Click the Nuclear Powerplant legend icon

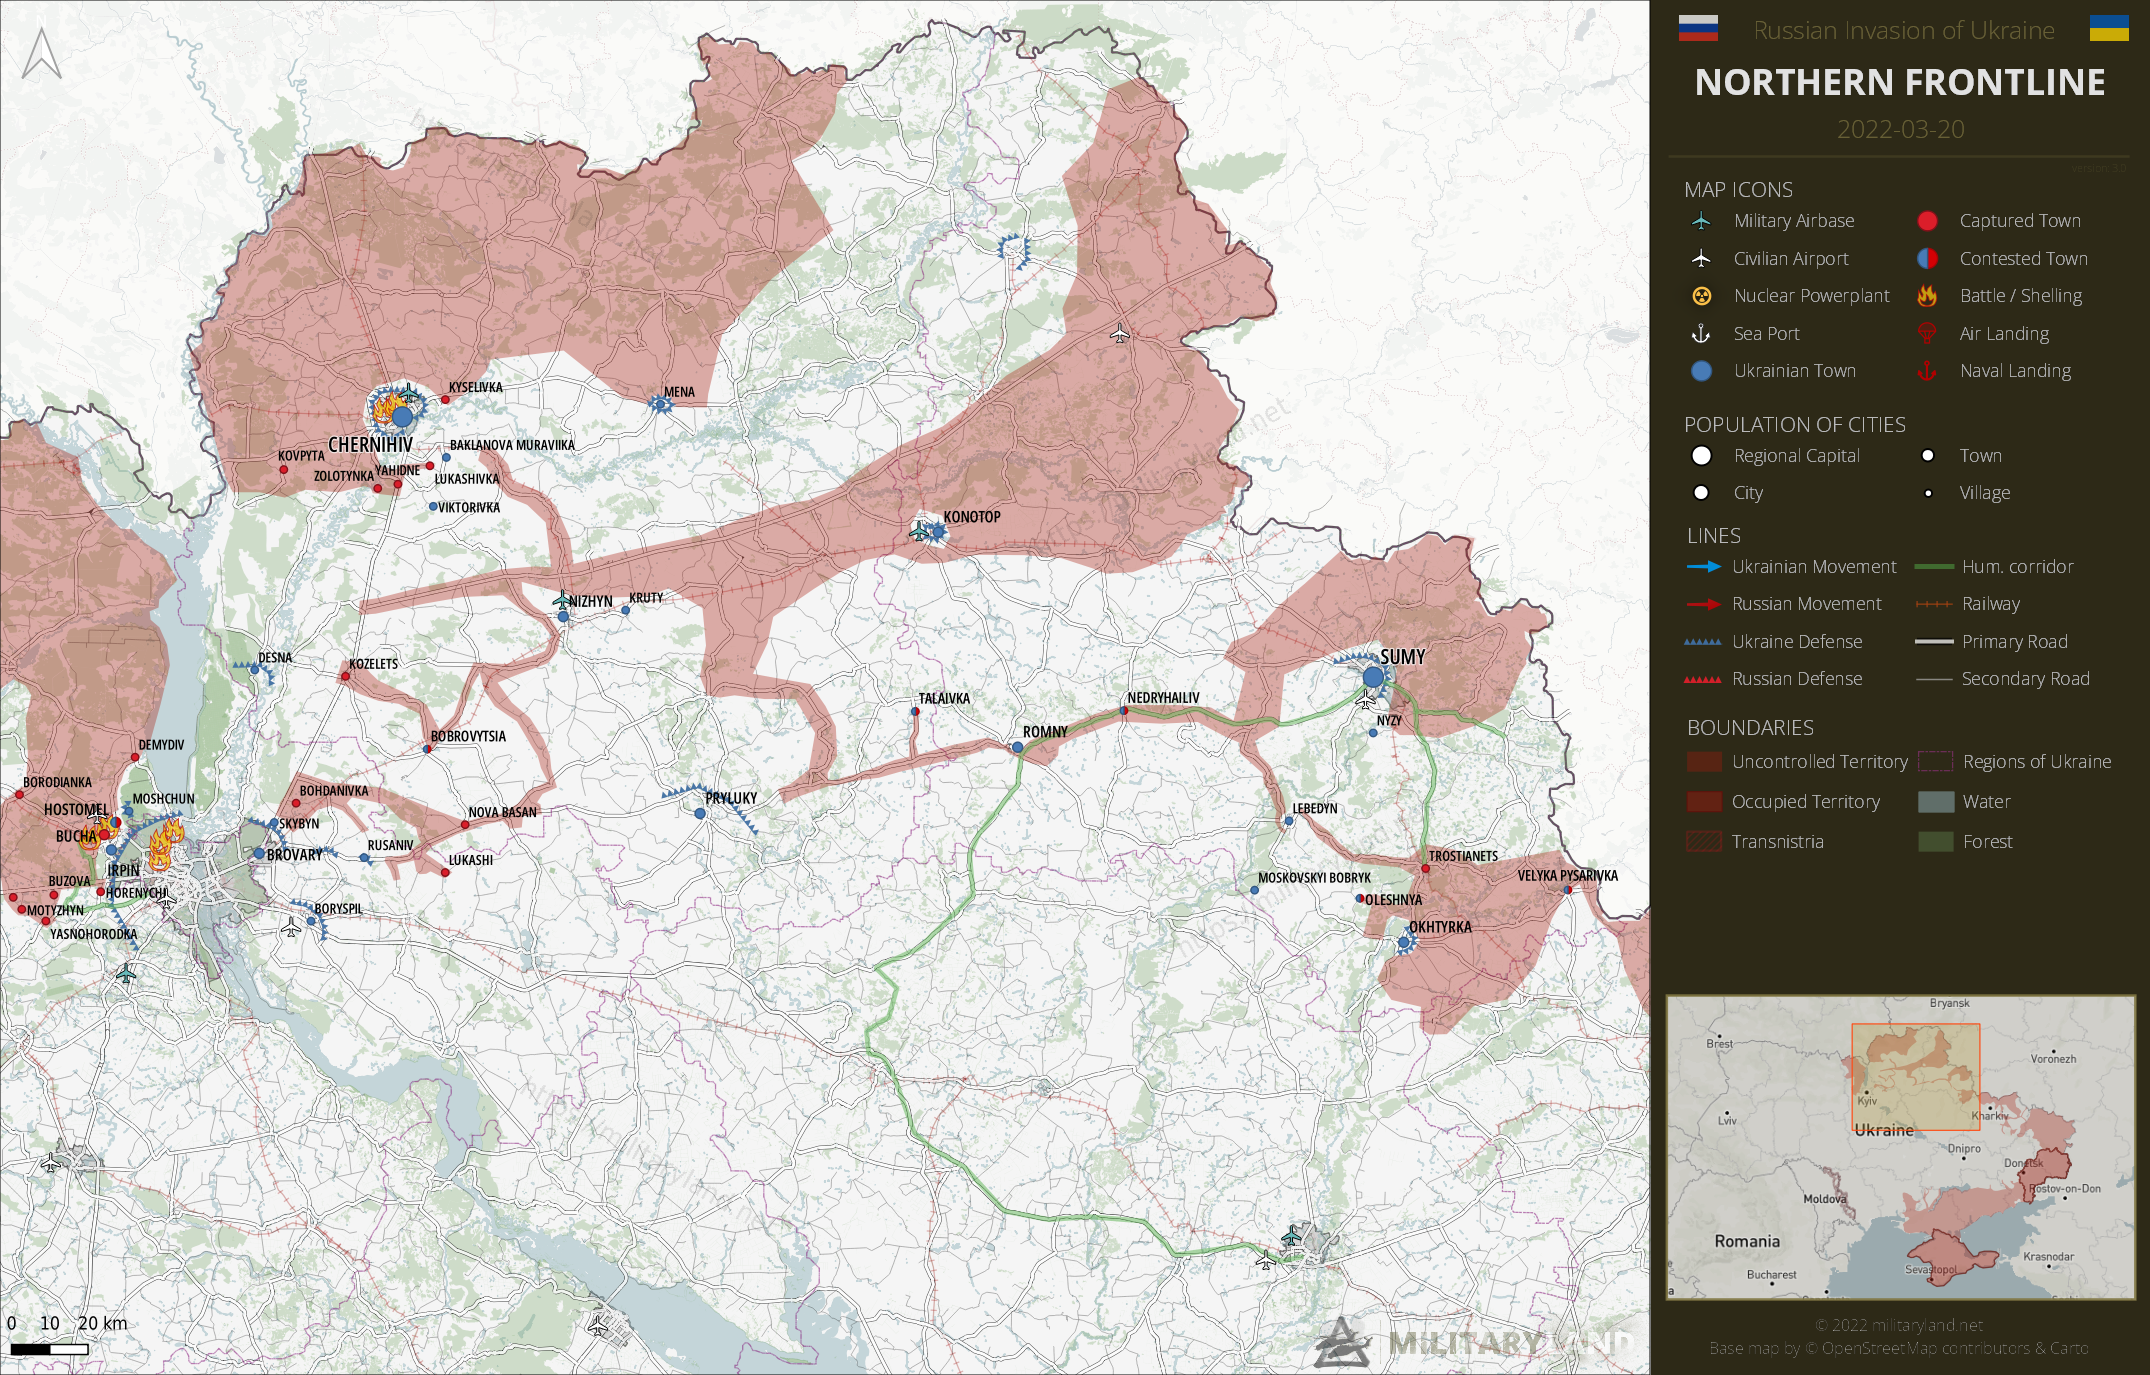(x=1701, y=296)
